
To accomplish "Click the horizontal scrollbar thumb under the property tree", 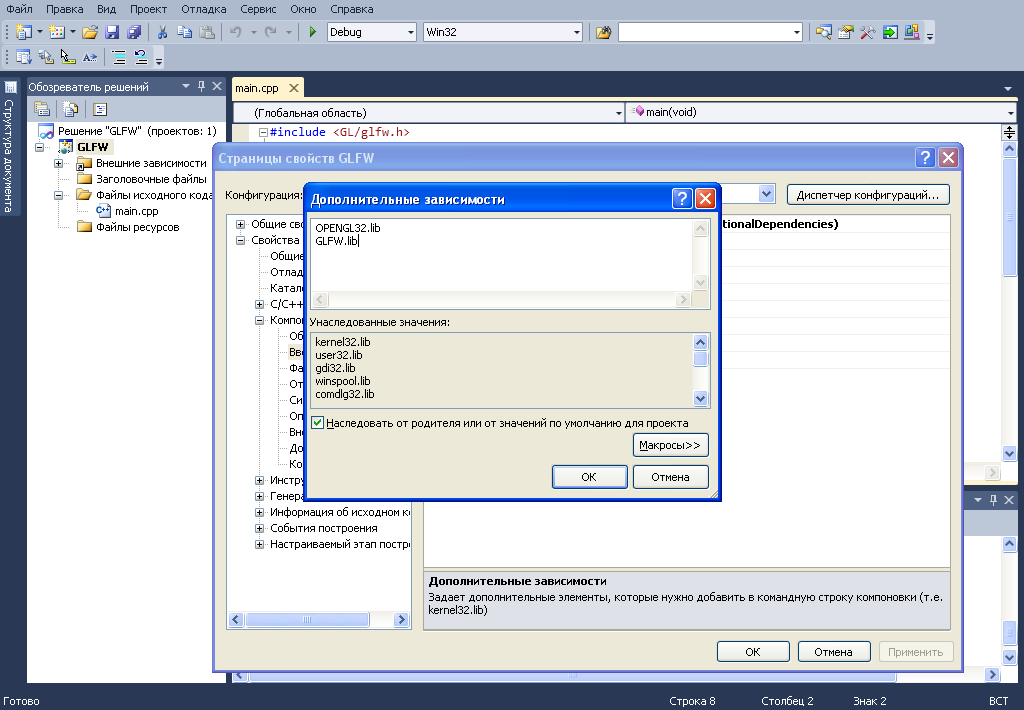I will point(307,619).
